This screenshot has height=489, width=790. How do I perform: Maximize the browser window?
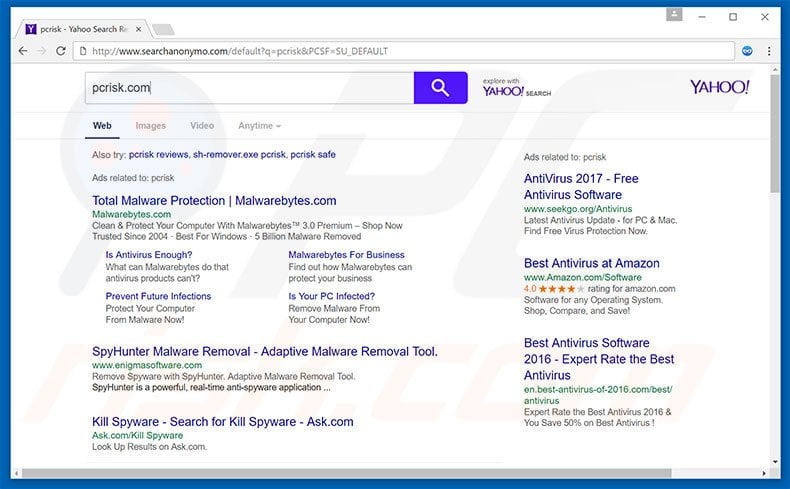point(733,17)
